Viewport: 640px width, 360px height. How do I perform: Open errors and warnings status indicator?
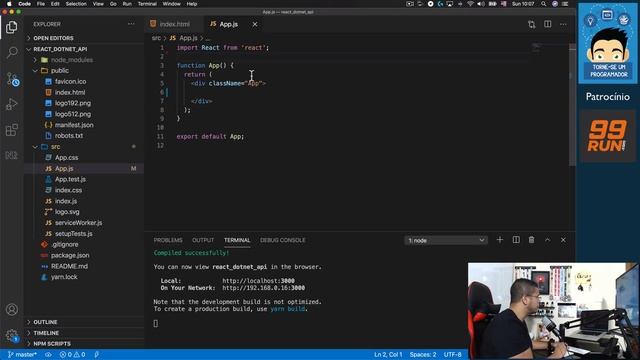pyautogui.click(x=73, y=354)
